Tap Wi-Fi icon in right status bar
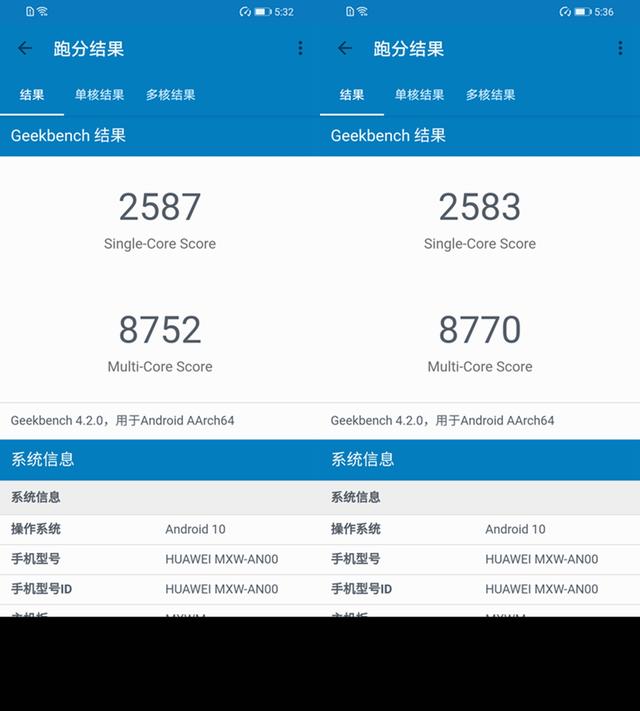Viewport: 640px width, 711px height. pos(362,11)
